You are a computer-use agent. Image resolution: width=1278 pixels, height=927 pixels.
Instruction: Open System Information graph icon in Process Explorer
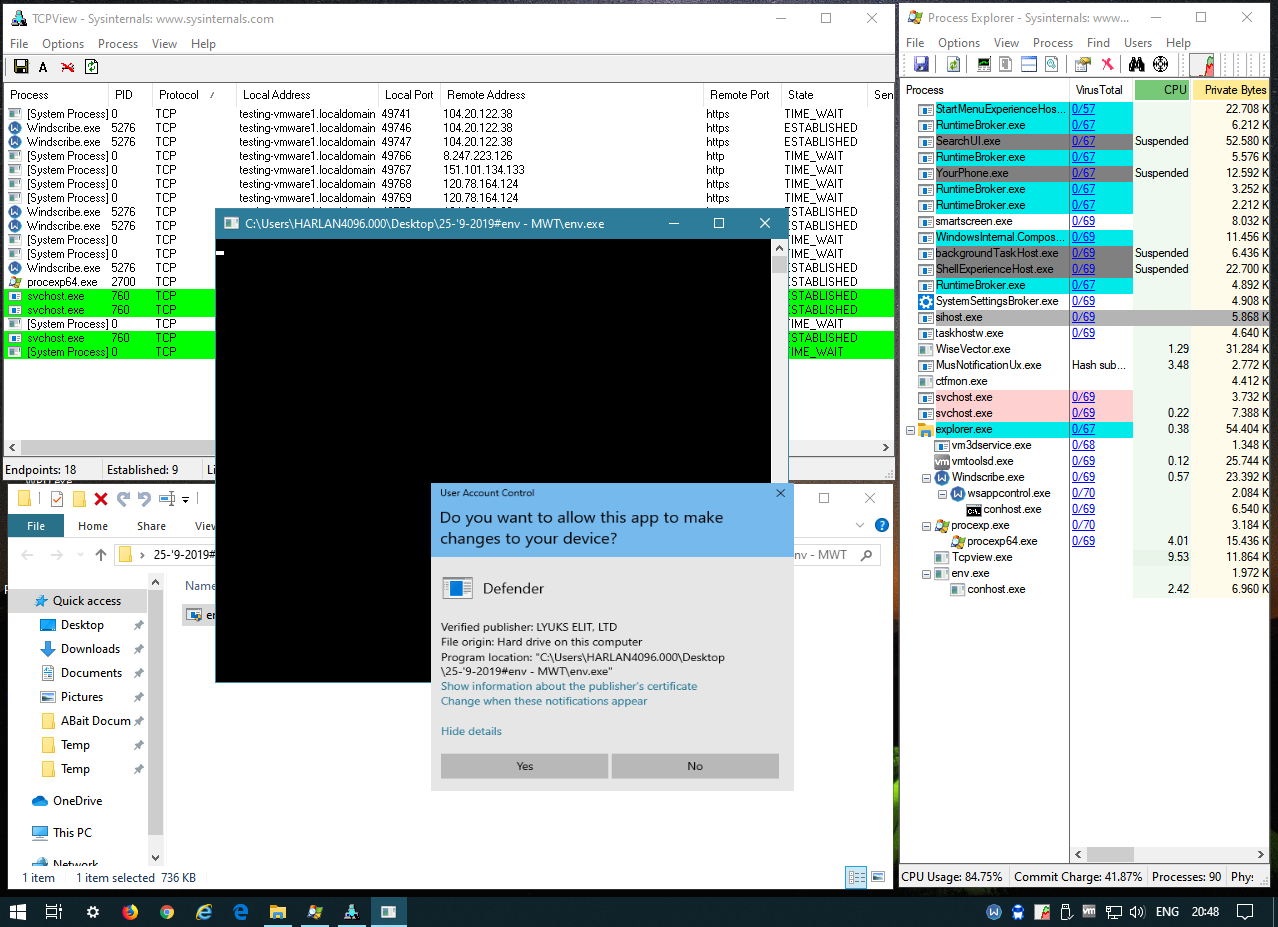984,64
